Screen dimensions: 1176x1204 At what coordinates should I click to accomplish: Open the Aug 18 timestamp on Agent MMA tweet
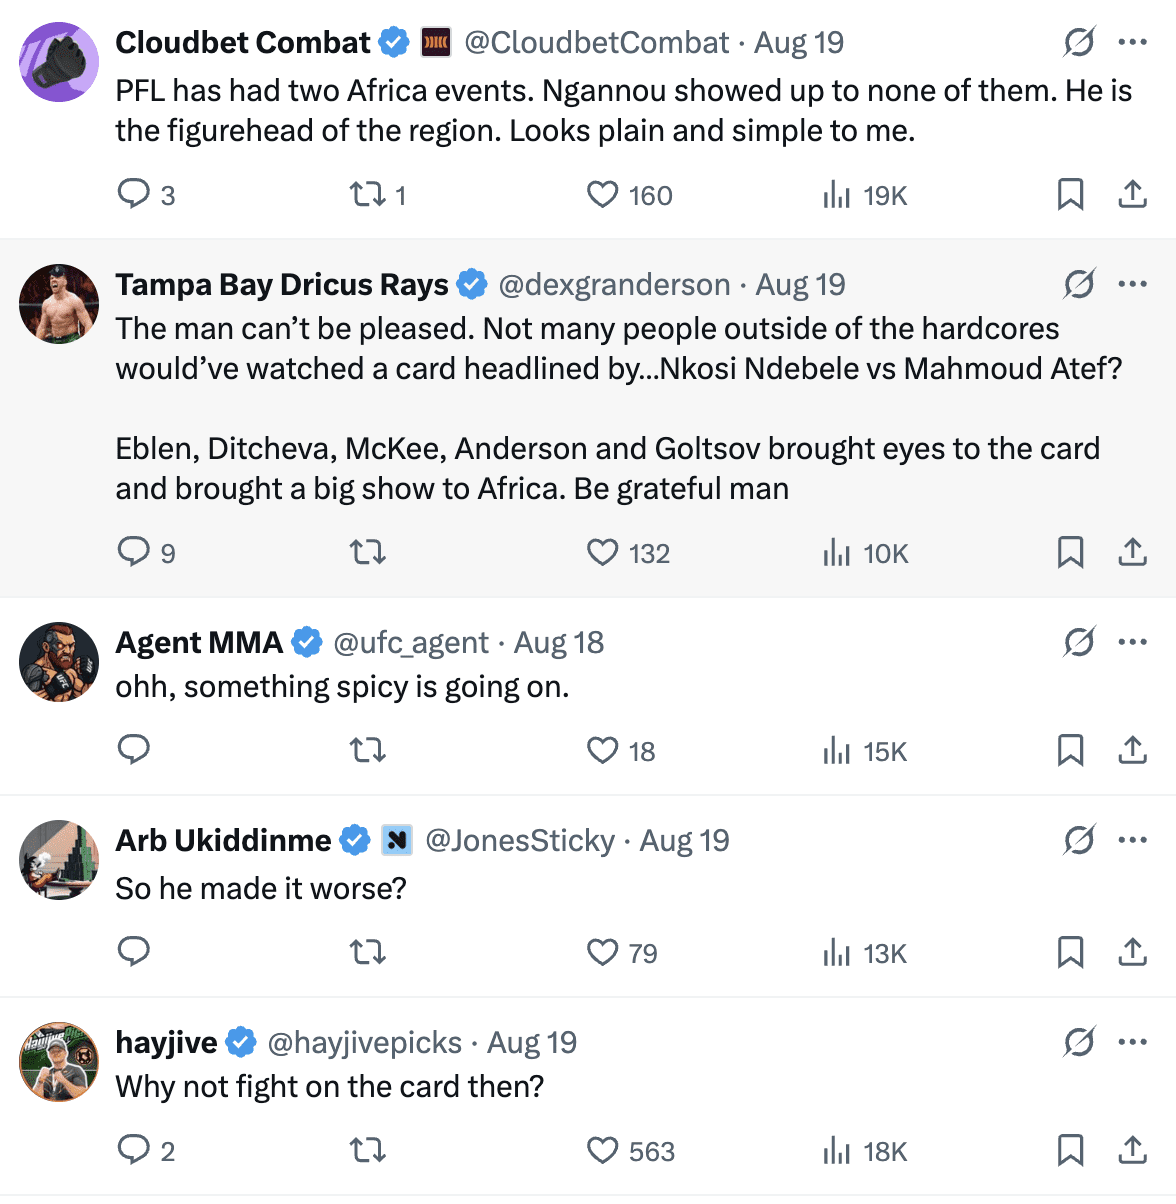pyautogui.click(x=559, y=643)
